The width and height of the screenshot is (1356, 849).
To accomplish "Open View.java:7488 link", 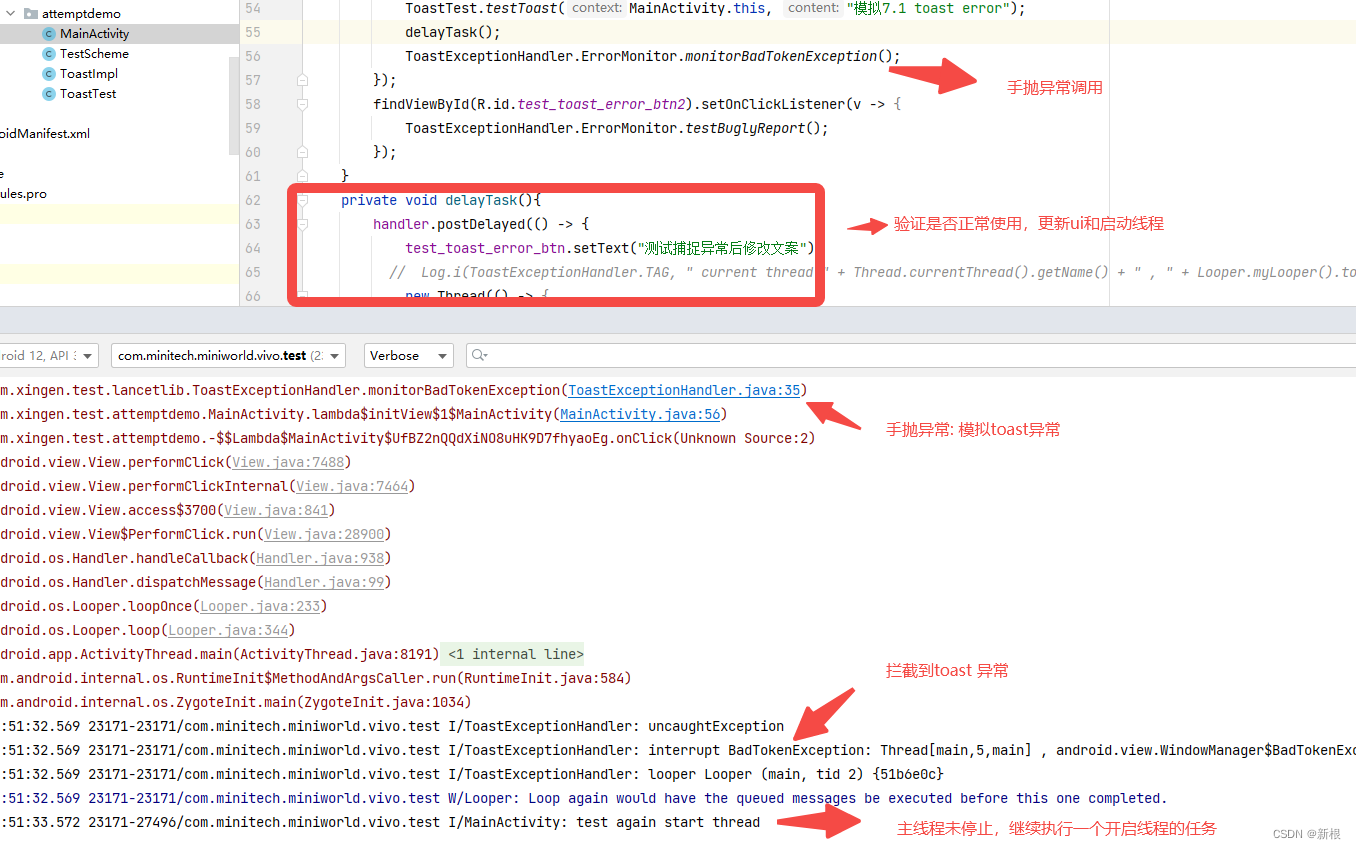I will pos(288,462).
